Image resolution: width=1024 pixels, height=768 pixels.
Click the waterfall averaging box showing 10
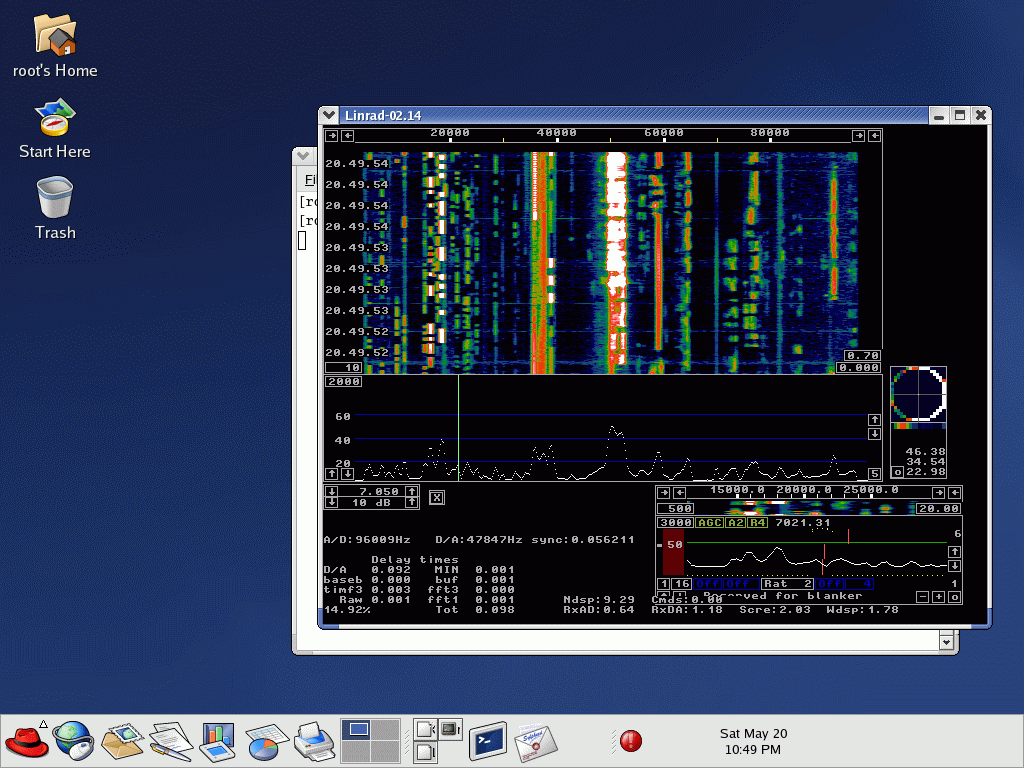click(344, 368)
